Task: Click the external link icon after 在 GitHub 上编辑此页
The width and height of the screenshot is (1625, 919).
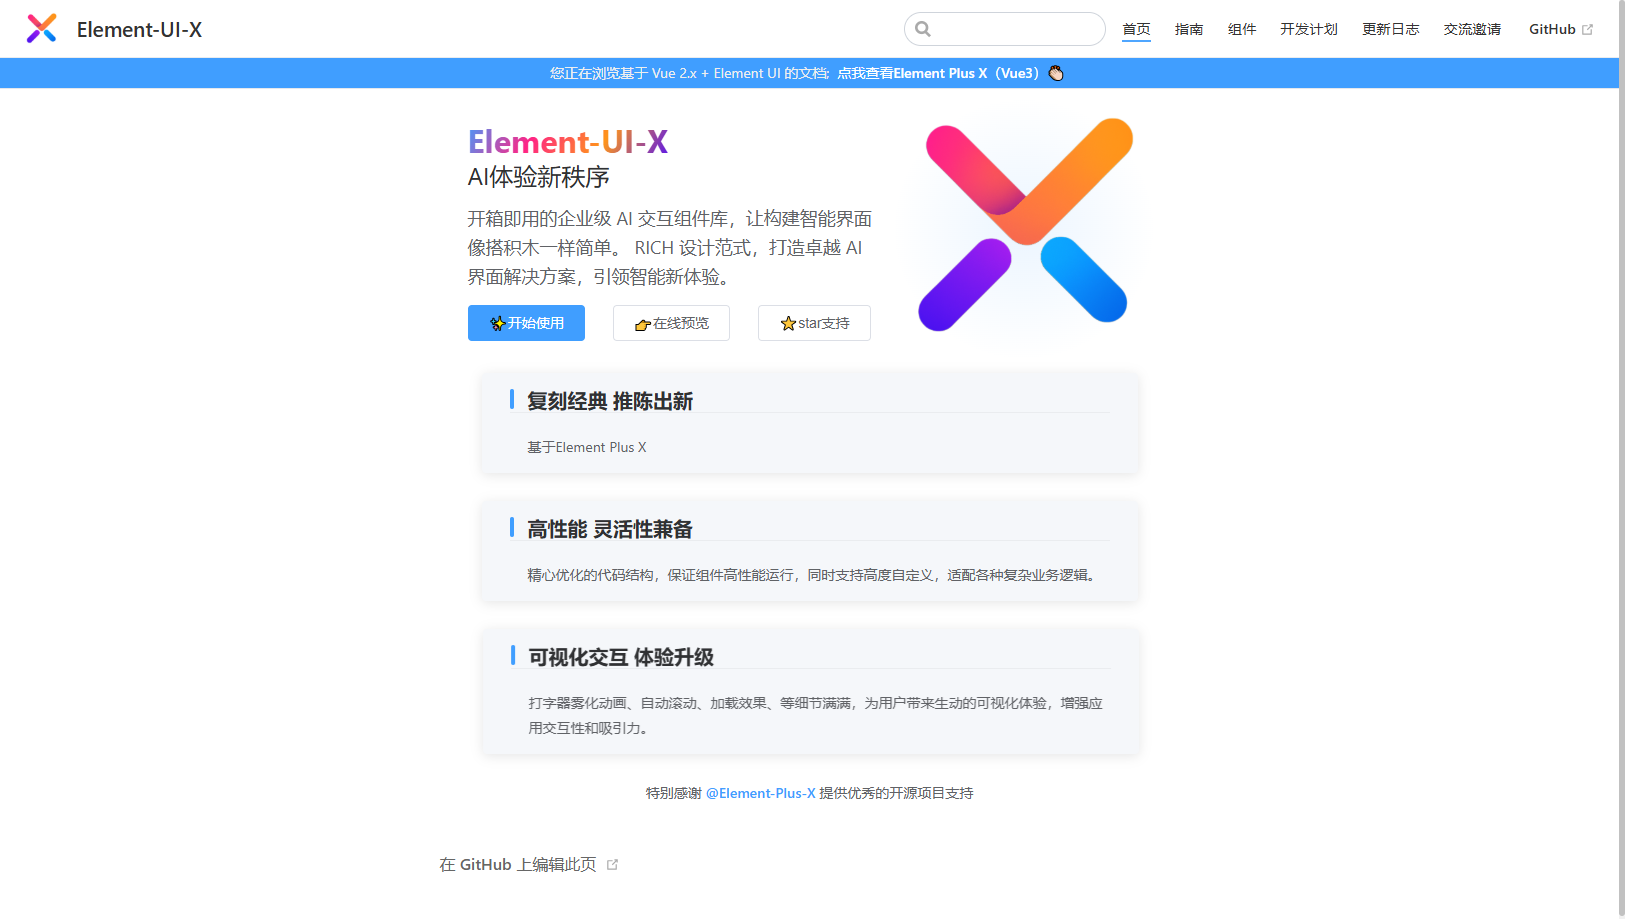Action: pos(613,864)
